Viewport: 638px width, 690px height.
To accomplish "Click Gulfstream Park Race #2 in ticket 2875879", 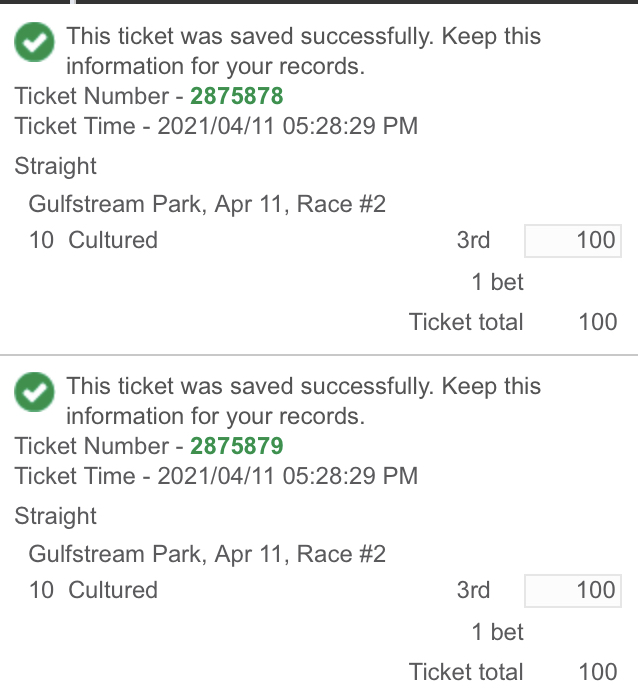I will [x=207, y=555].
